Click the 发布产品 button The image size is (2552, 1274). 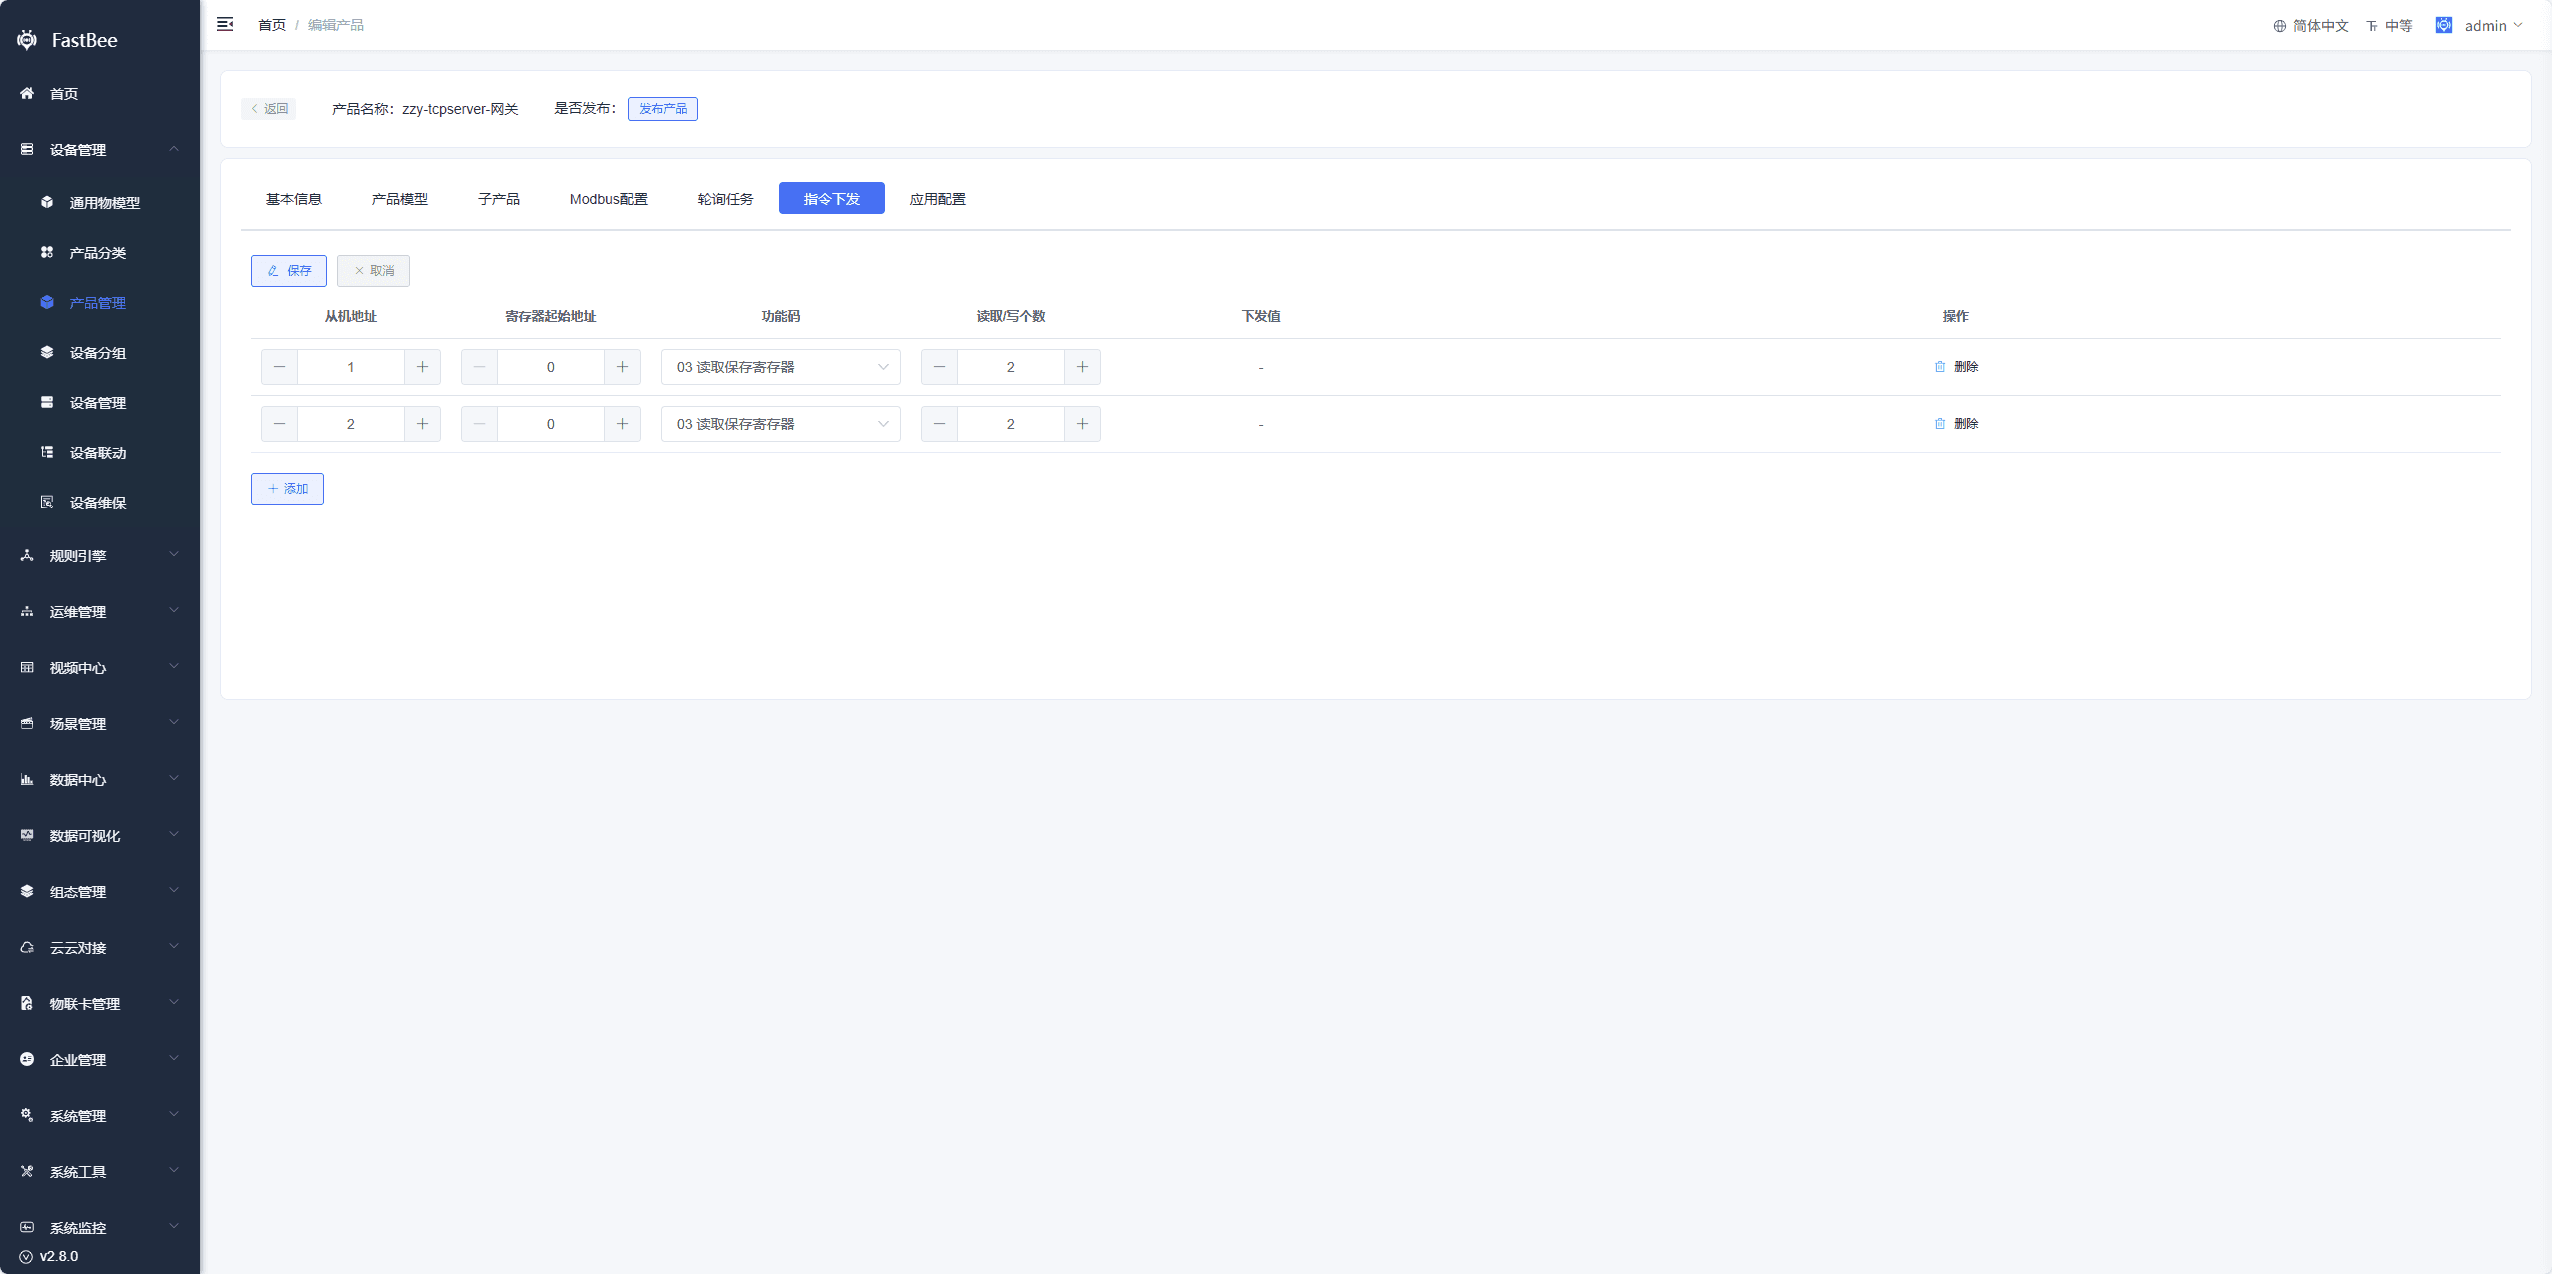(663, 109)
